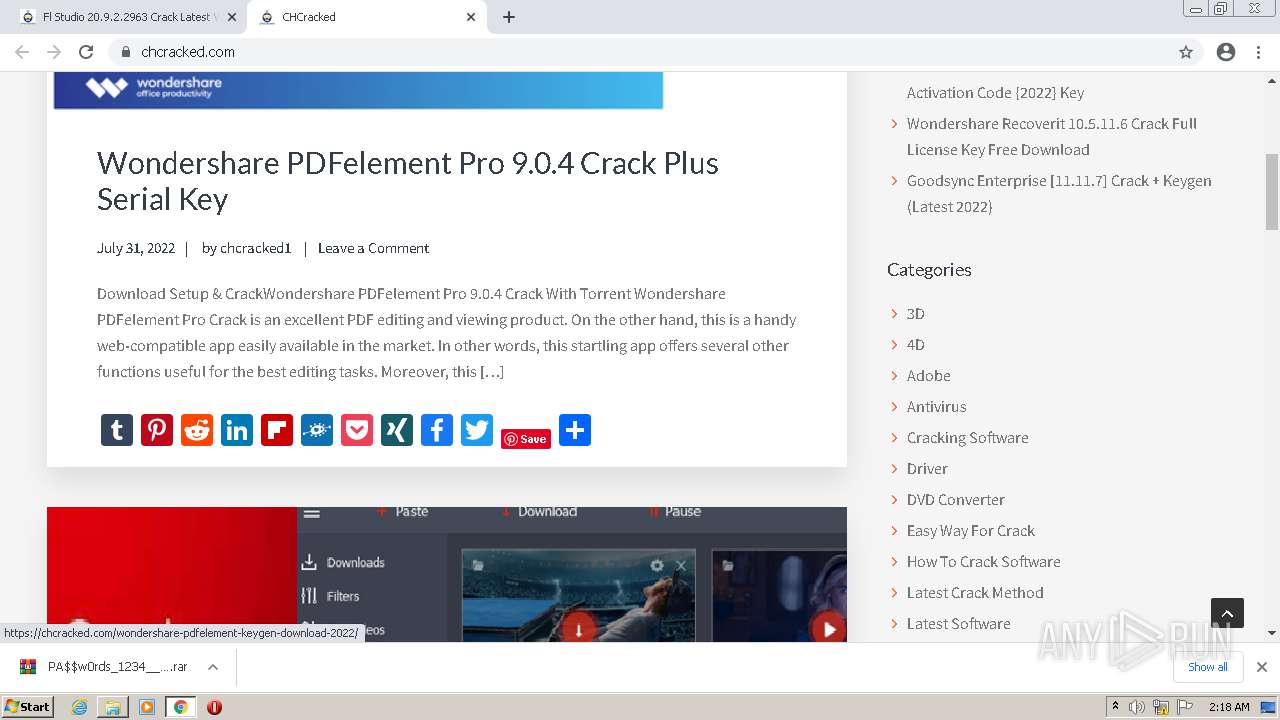Open How To Crack Software category
Screen dimensions: 1280x720
point(984,562)
